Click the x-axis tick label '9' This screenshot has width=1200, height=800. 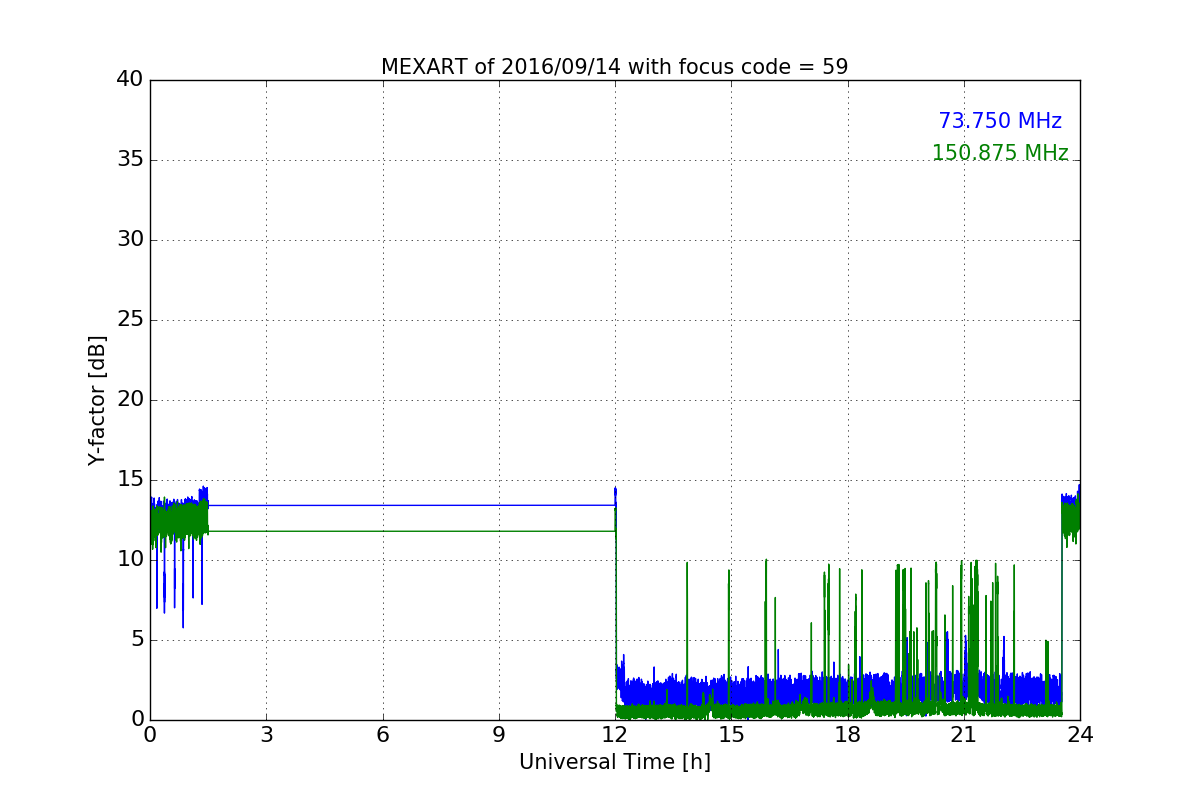click(x=499, y=735)
